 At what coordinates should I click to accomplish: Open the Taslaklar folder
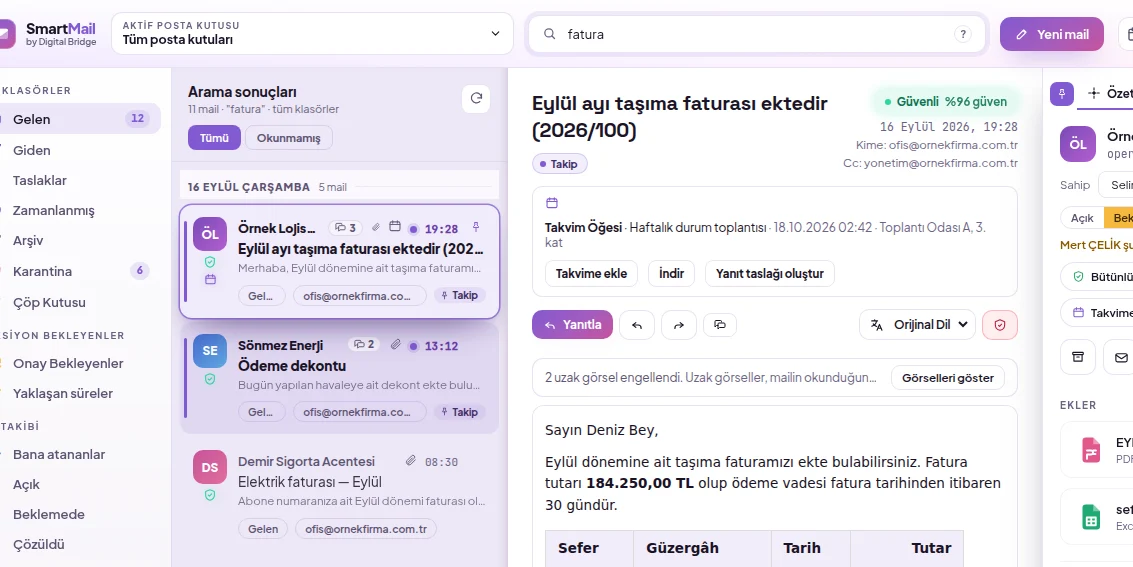[x=80, y=181]
